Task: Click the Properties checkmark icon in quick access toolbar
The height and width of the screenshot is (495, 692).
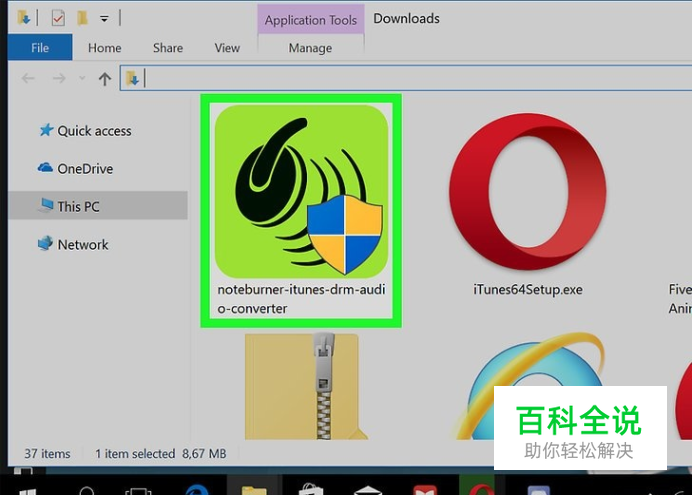Action: [58, 18]
